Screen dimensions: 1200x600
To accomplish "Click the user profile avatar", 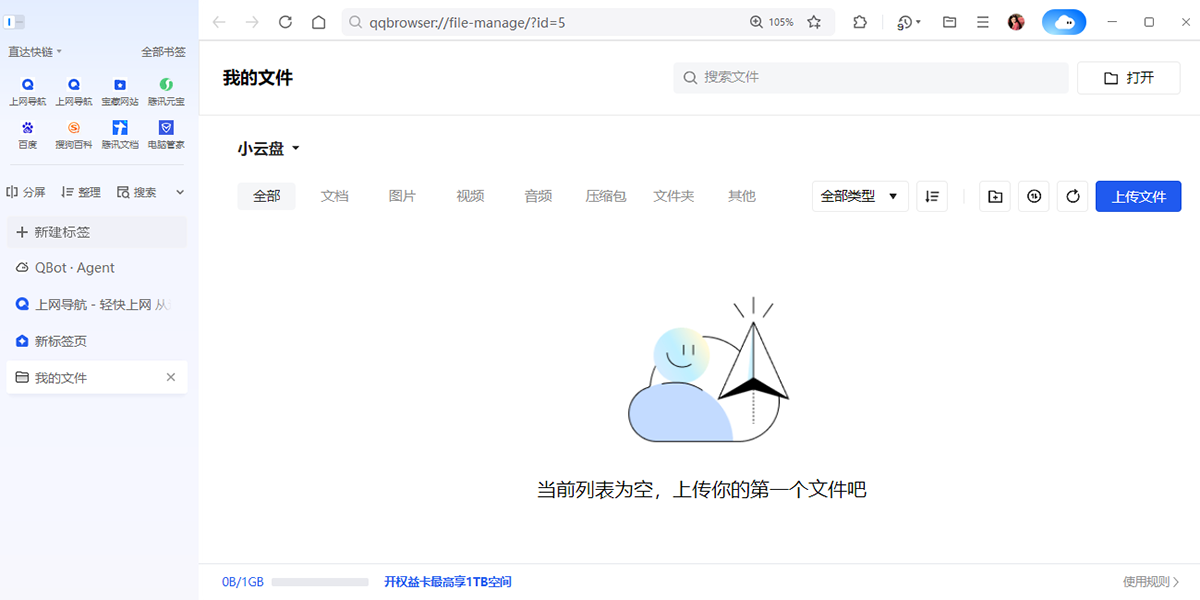I will click(x=1016, y=22).
